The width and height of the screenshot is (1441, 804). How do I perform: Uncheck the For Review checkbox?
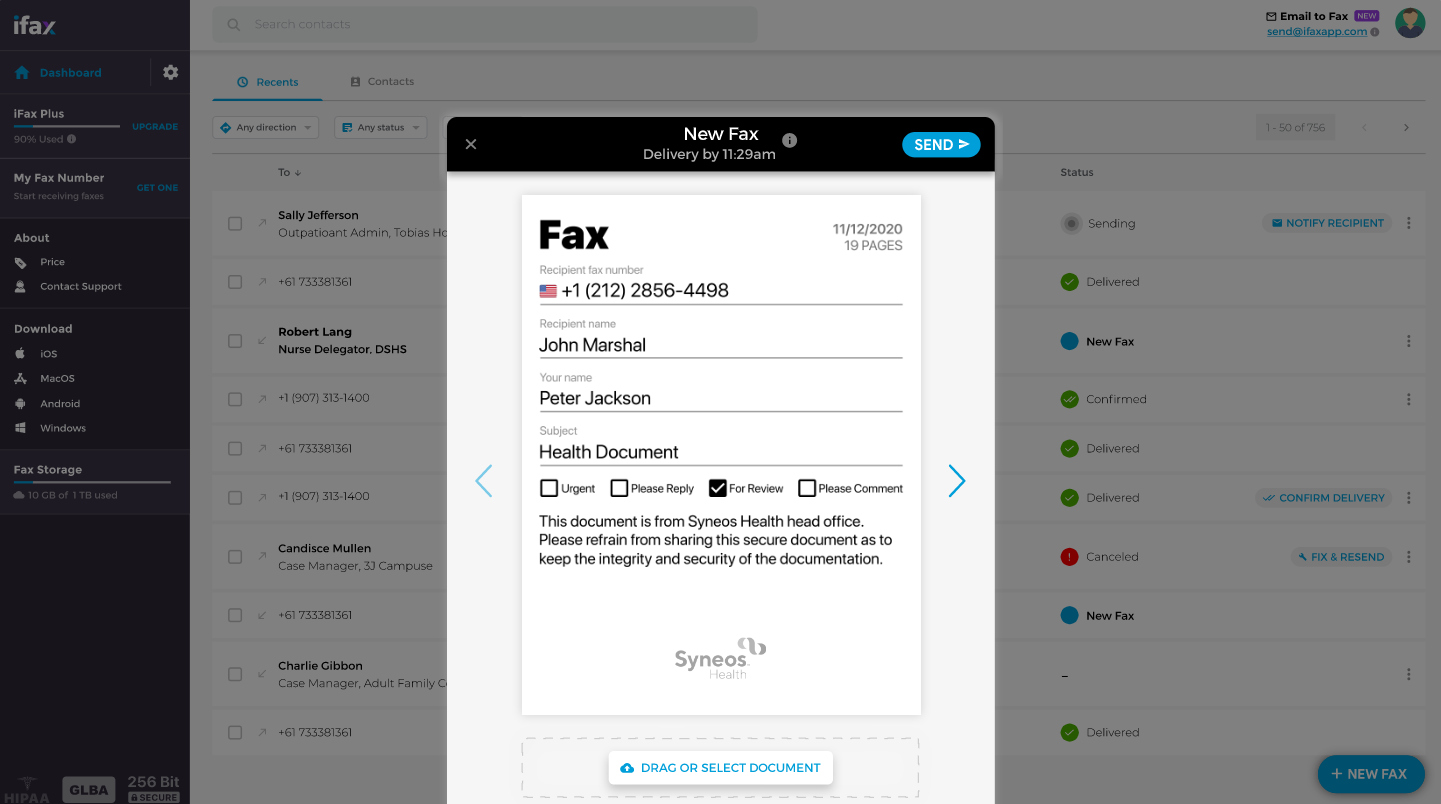717,488
